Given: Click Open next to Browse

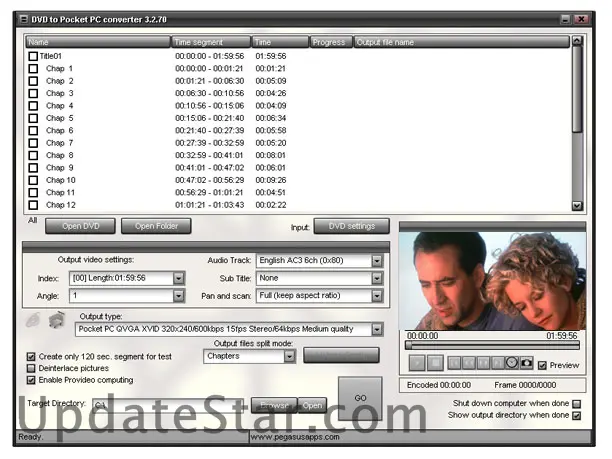Looking at the screenshot, I should (312, 406).
